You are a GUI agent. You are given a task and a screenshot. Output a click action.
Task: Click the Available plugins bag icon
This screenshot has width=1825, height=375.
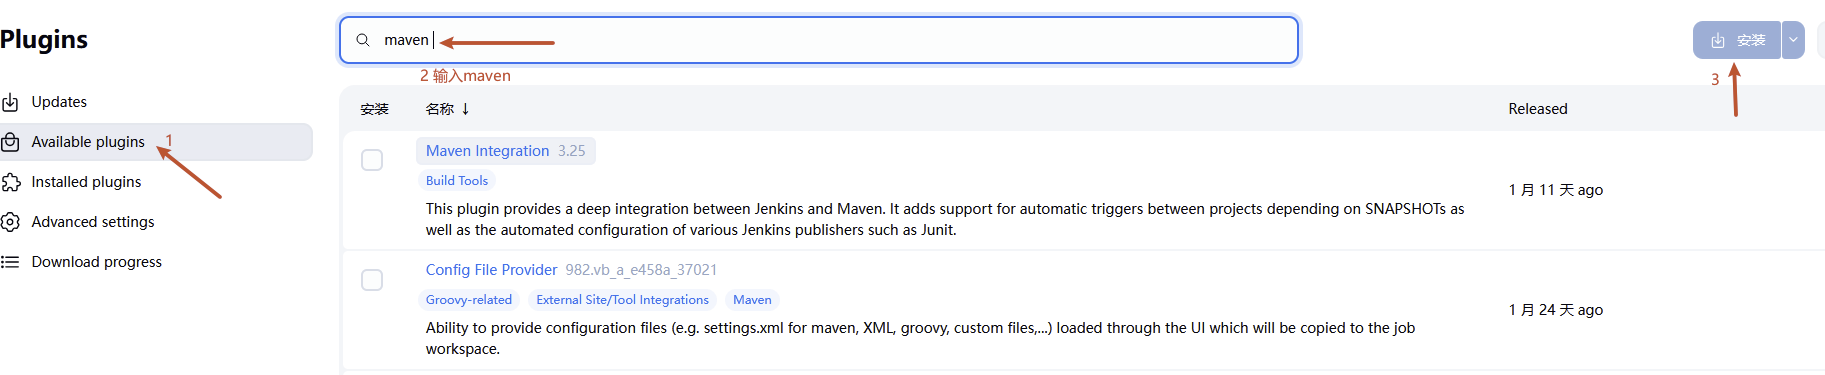(x=10, y=142)
